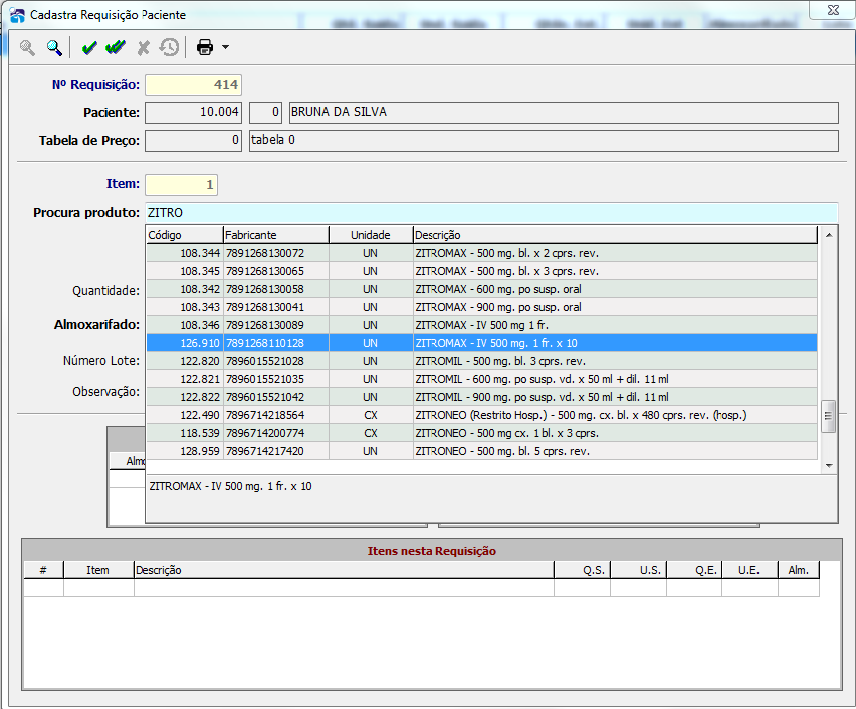Screen dimensions: 856x709
Task: Click the product list Descrição column header
Action: [x=615, y=235]
